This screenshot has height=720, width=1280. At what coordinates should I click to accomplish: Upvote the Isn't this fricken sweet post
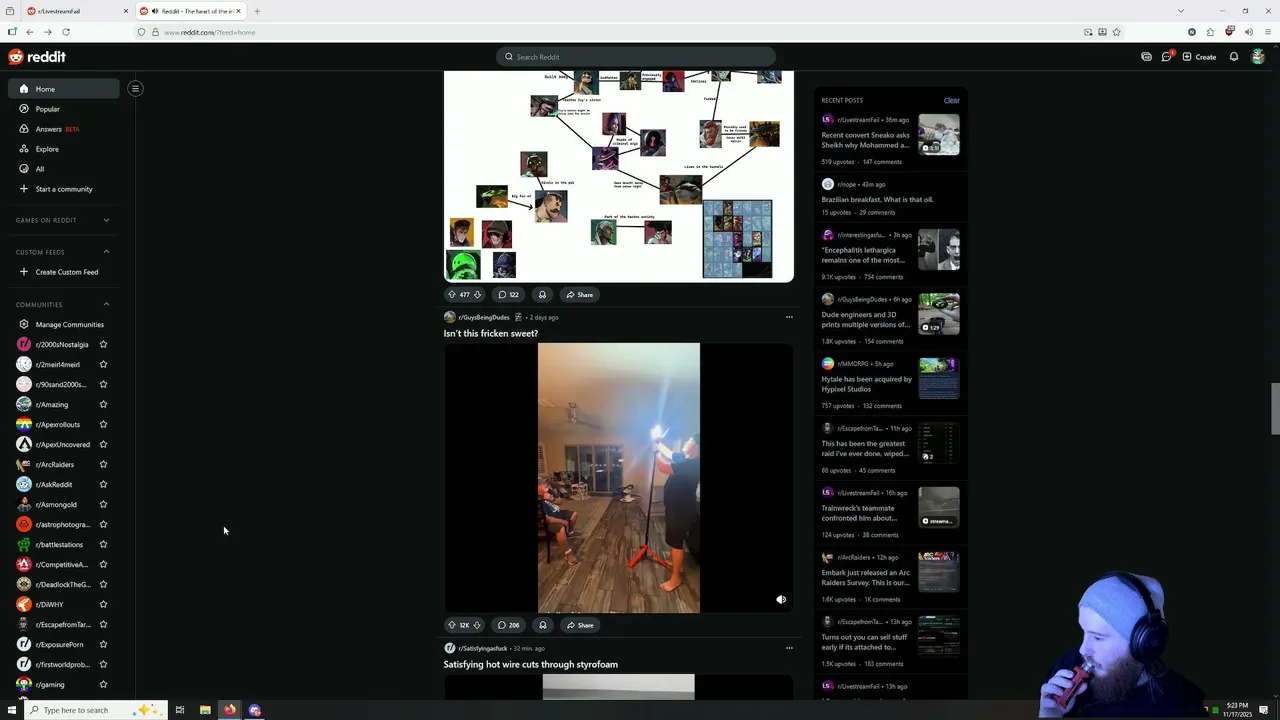(x=451, y=625)
